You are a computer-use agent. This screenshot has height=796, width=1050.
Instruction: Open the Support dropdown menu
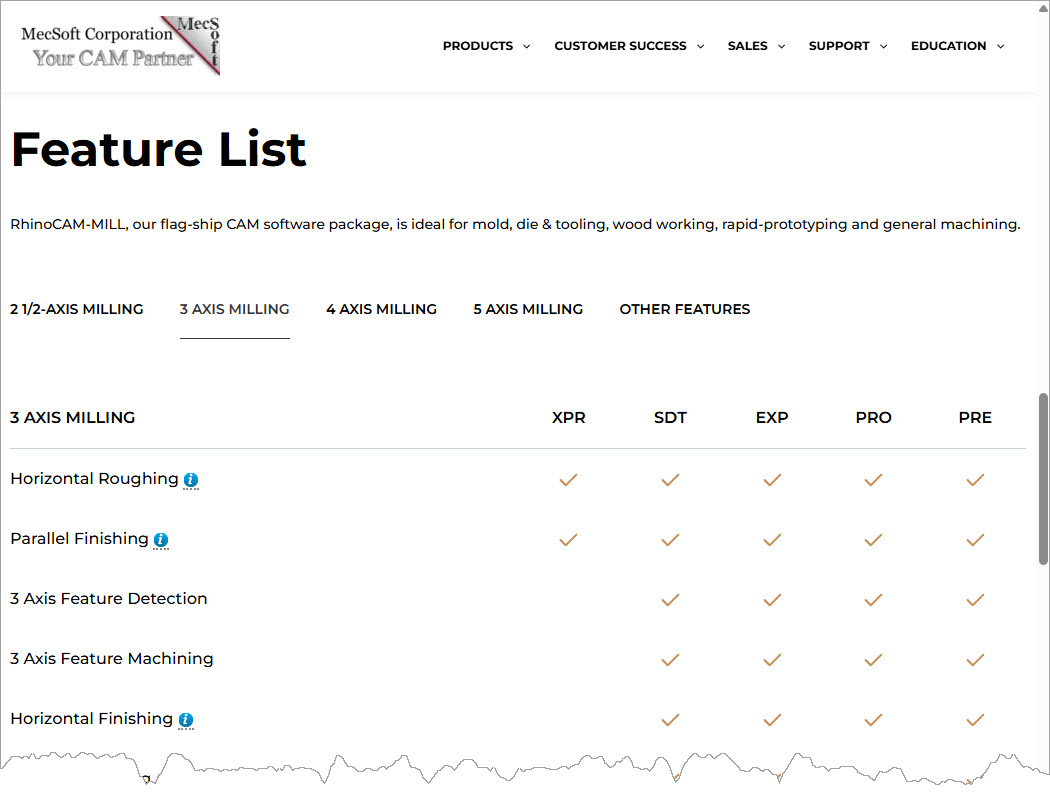click(847, 46)
